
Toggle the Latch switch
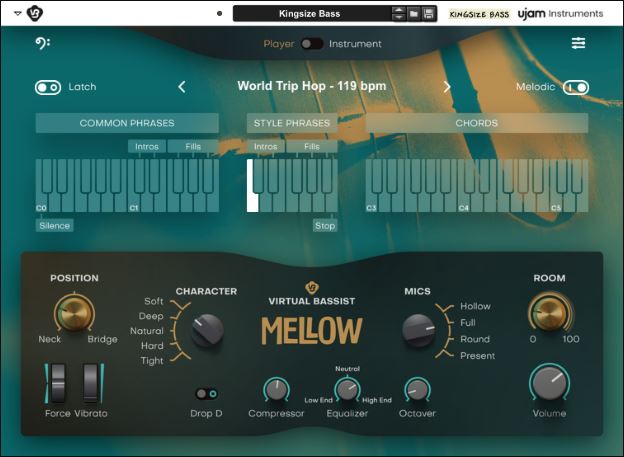pos(48,87)
